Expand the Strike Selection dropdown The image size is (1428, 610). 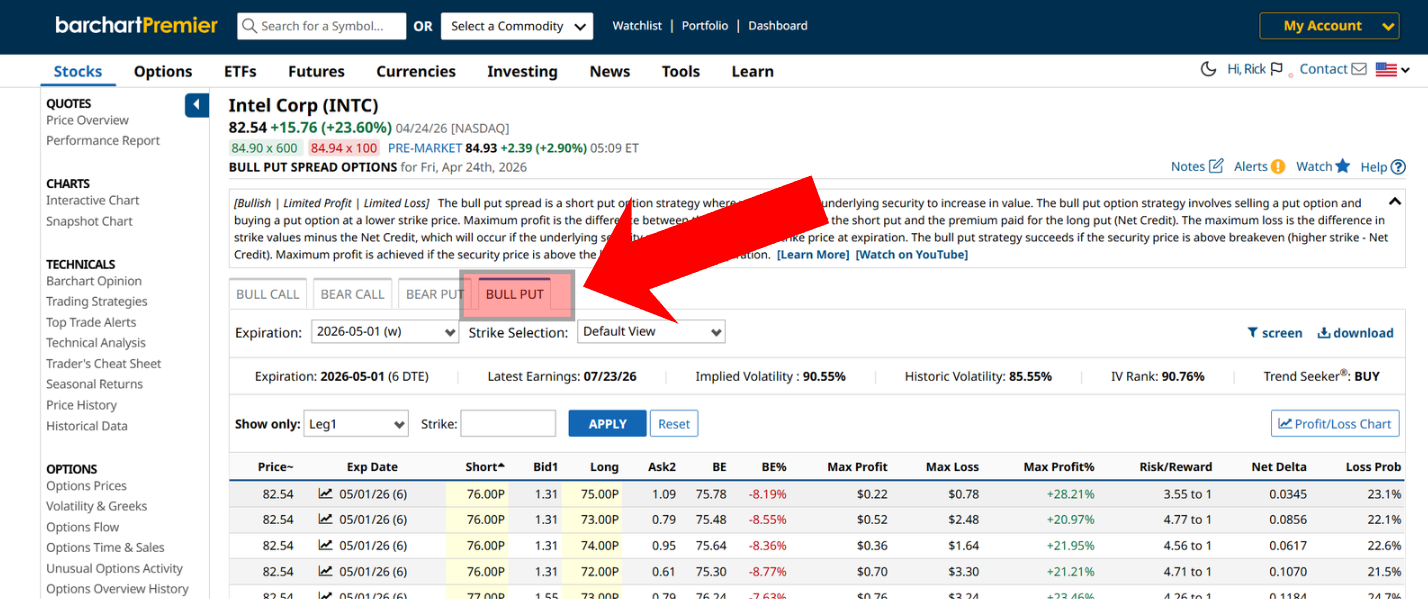(651, 332)
